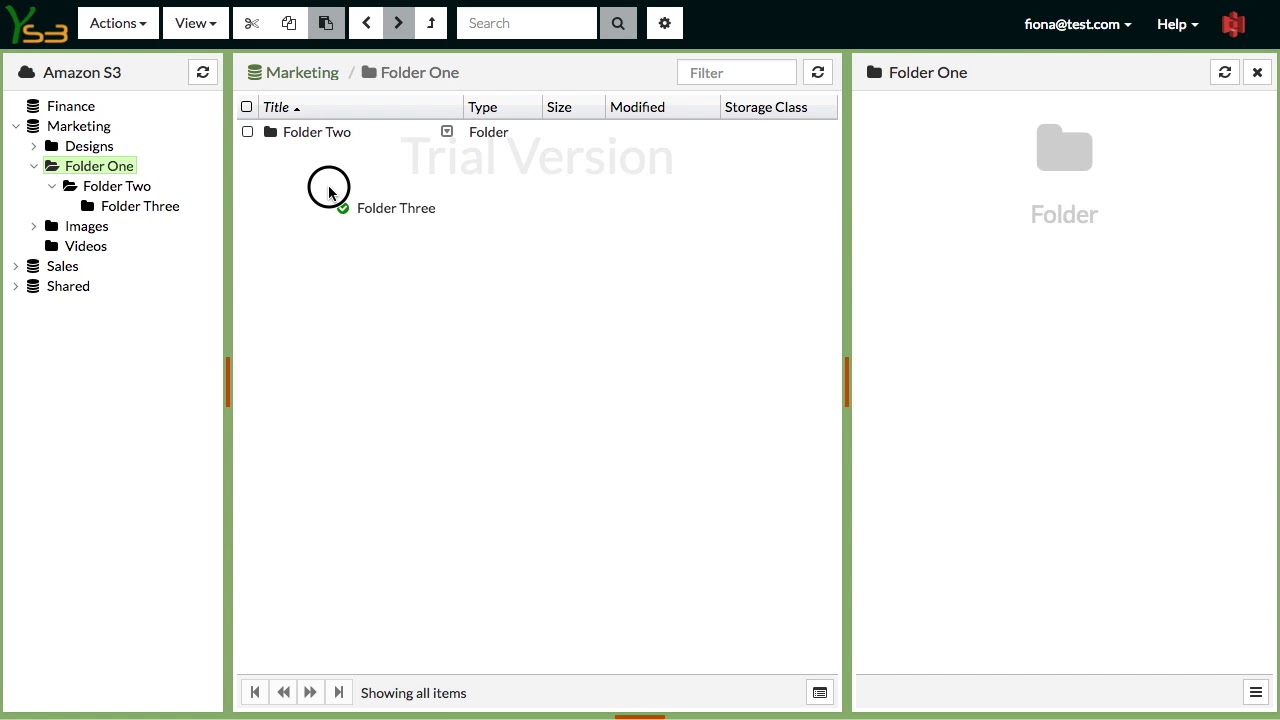
Task: Open Folder Two row action dropdown
Action: (447, 131)
